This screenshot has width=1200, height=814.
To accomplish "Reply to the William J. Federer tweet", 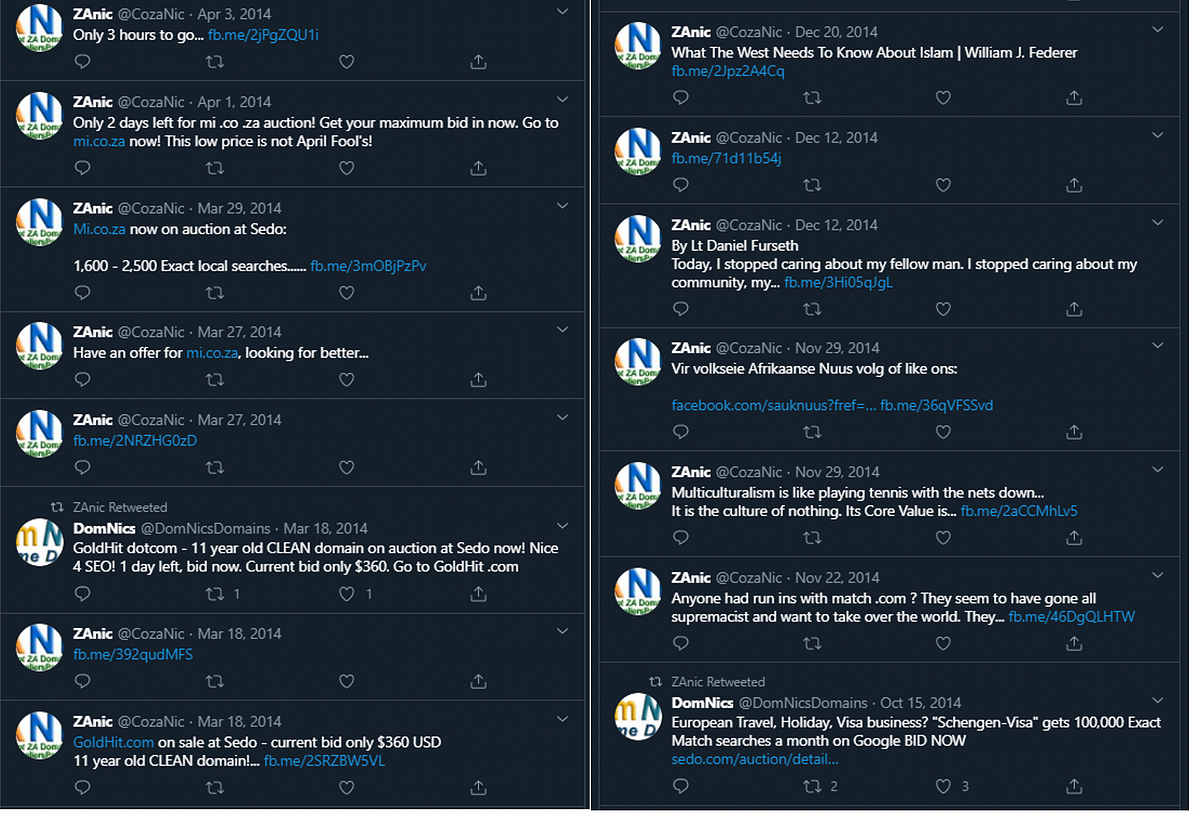I will [x=681, y=98].
